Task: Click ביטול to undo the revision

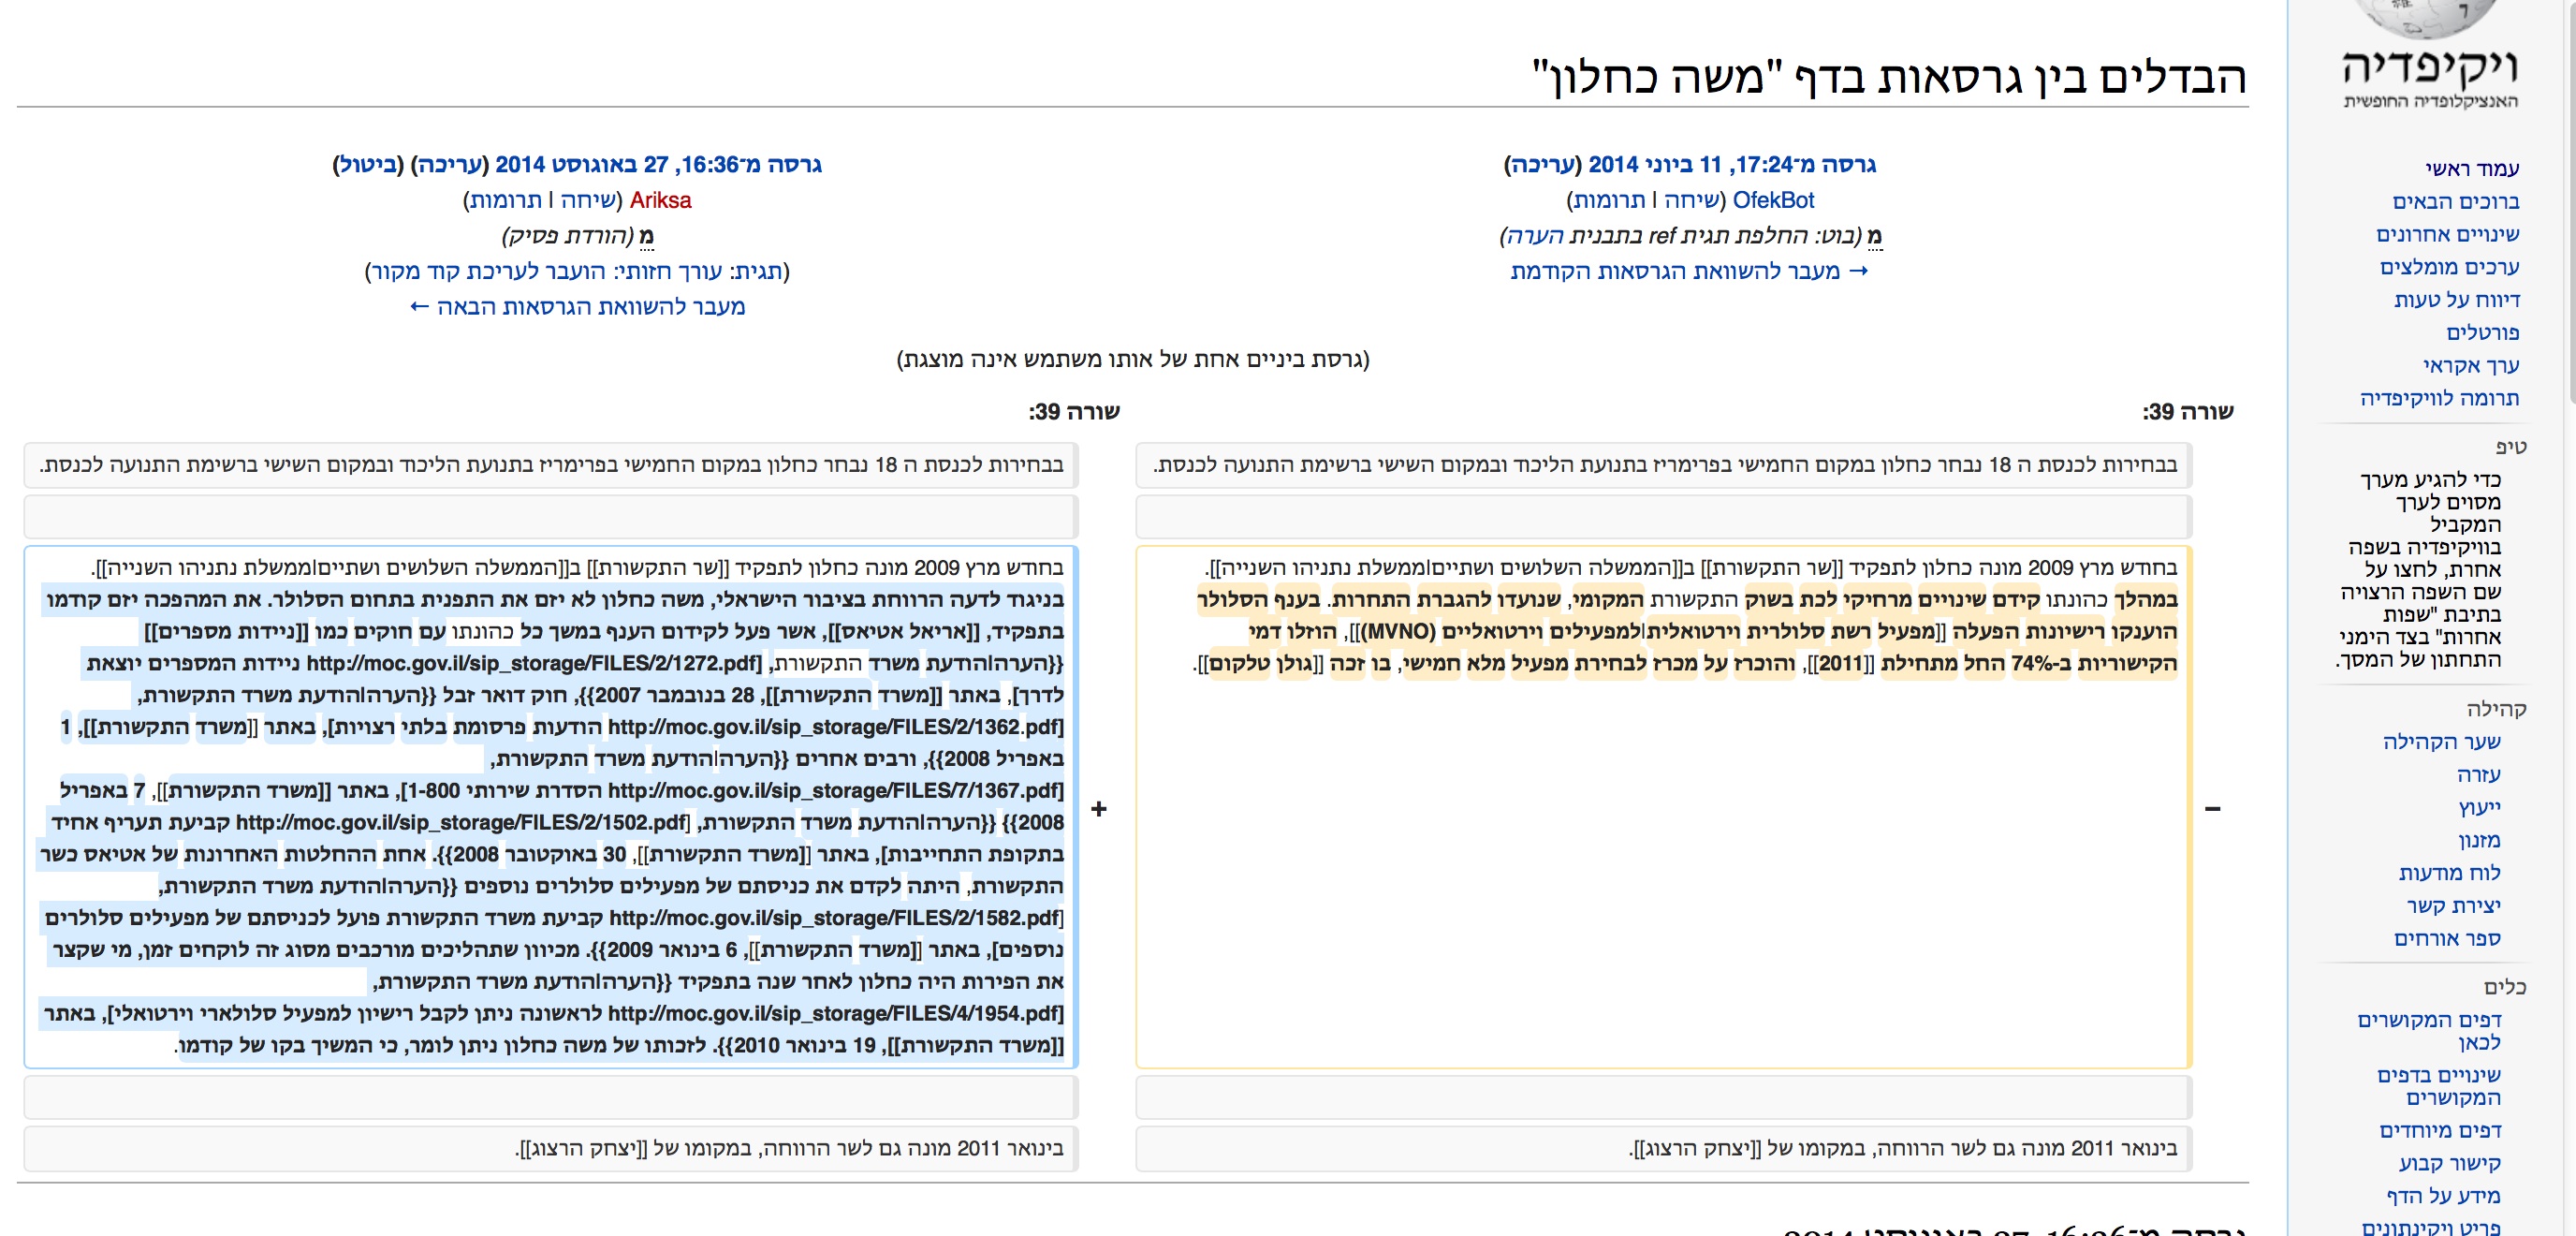Action: pos(369,164)
